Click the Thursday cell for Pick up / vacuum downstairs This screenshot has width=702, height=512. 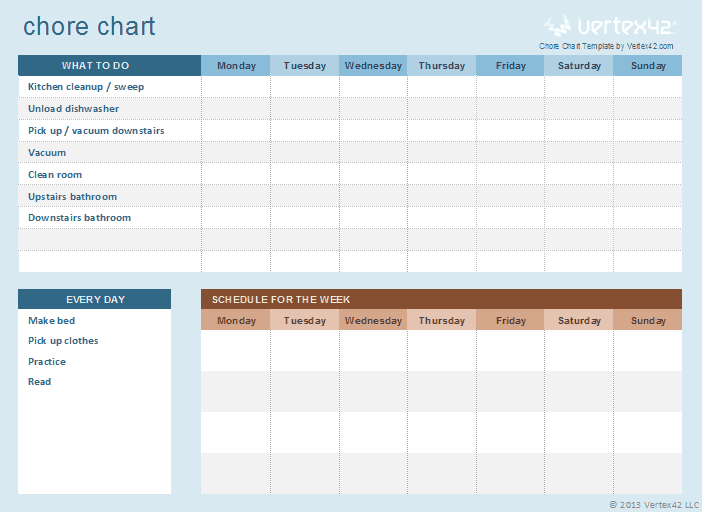441,131
